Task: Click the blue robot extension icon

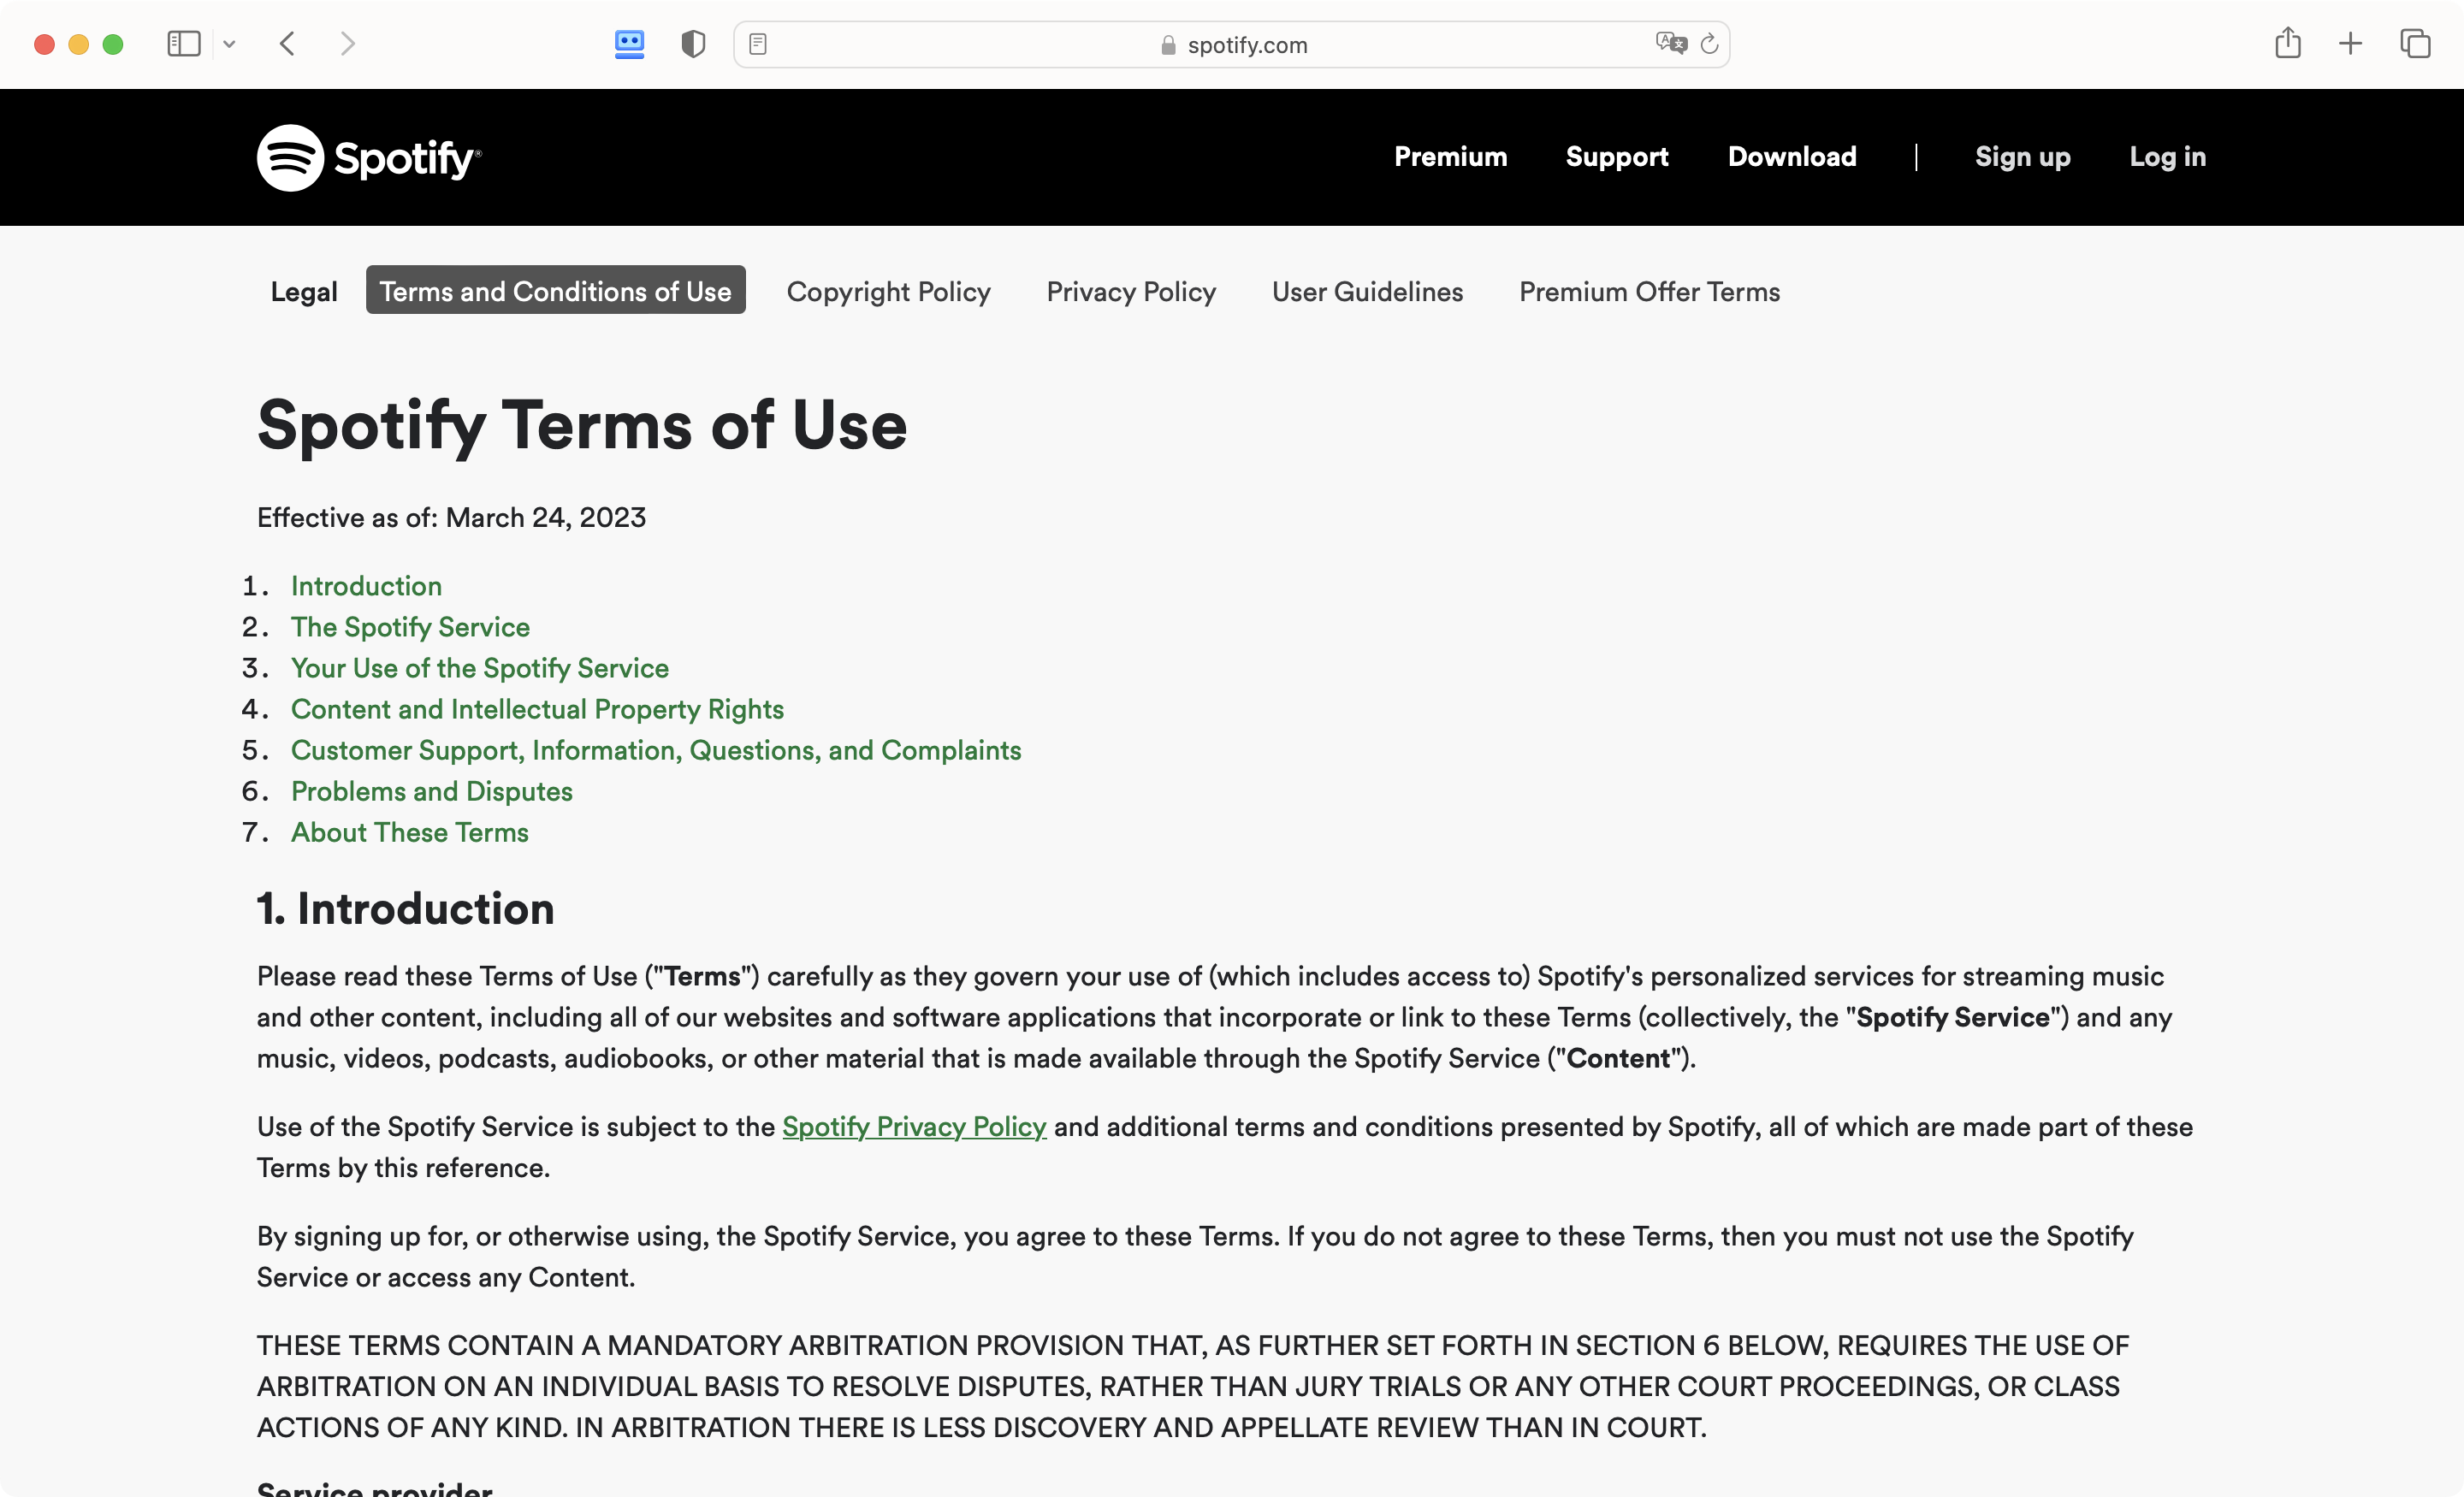Action: 629,44
